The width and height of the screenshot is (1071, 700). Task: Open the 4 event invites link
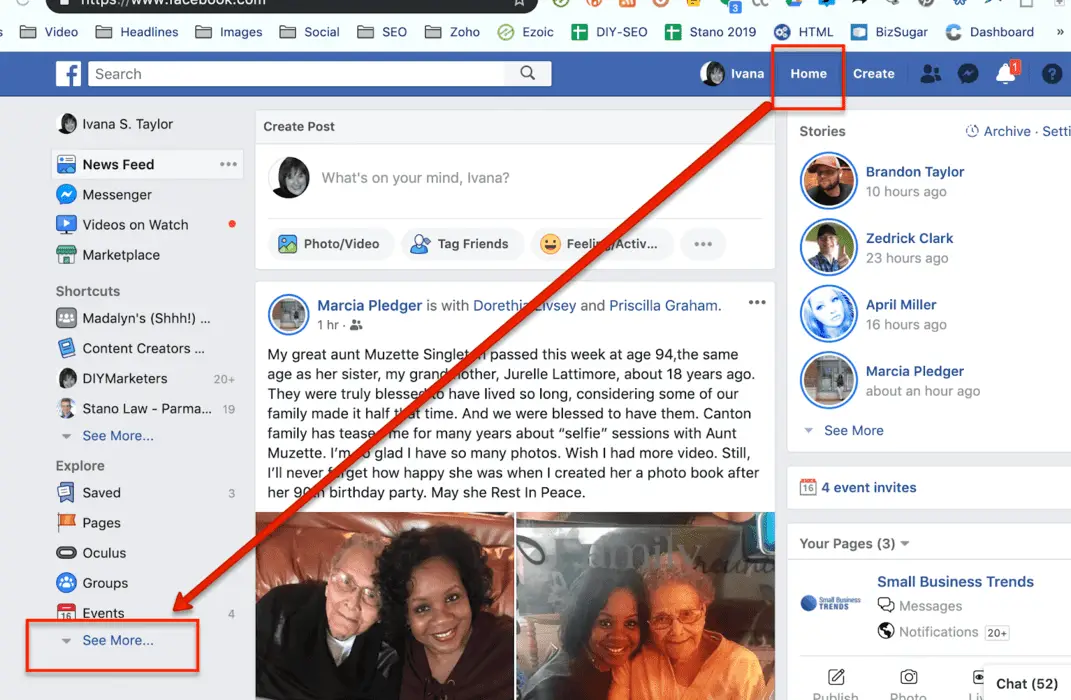(868, 488)
